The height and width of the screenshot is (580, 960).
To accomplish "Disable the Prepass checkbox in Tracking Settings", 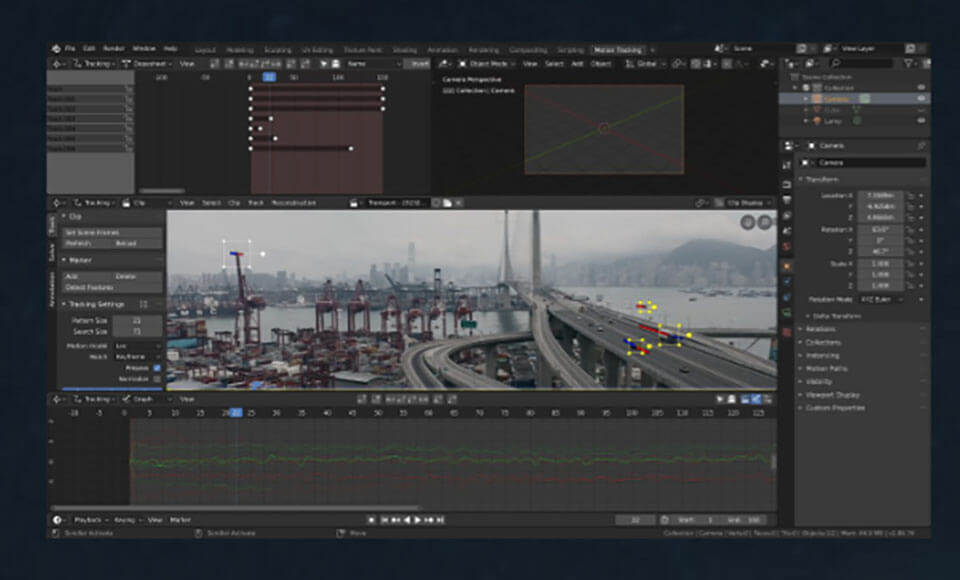I will pyautogui.click(x=155, y=368).
